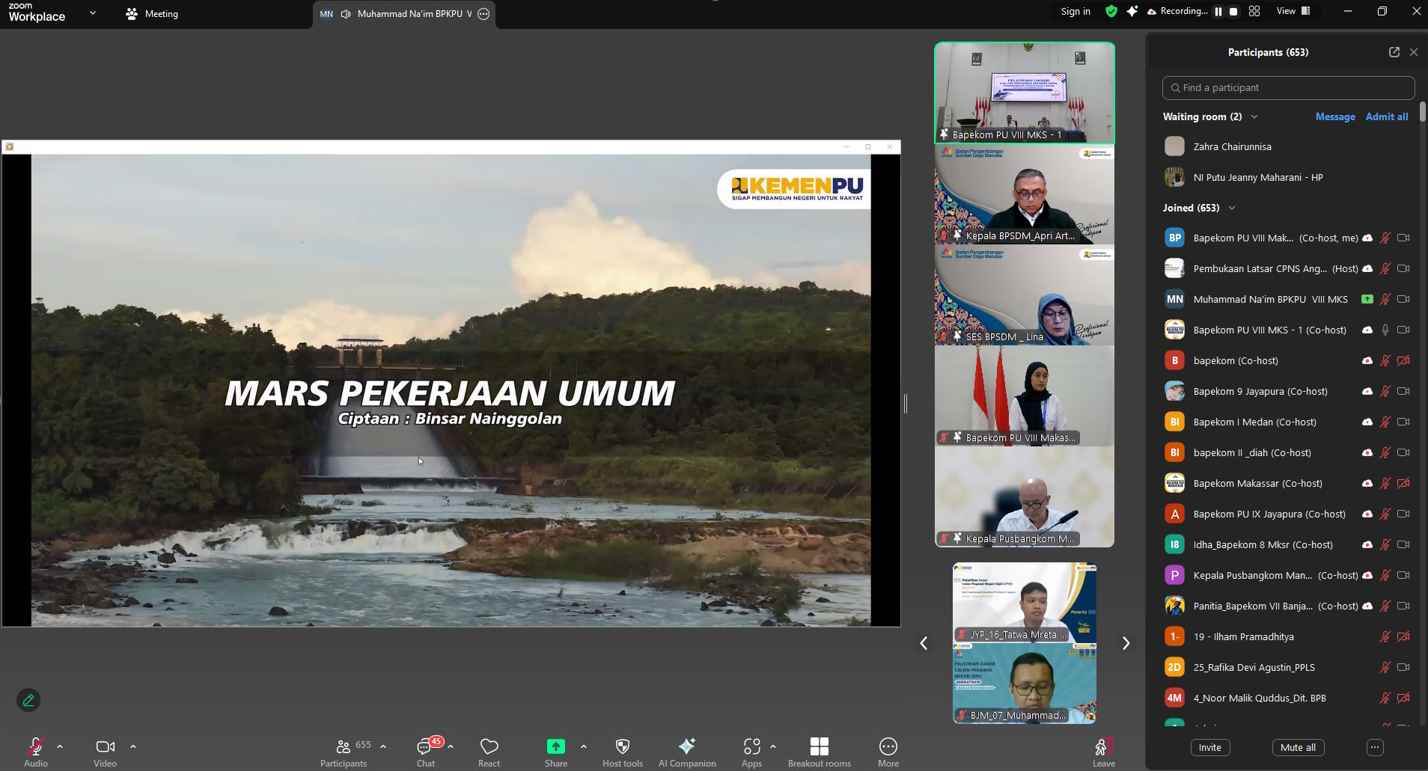Show previous page of video thumbnails
The image size is (1428, 771).
tap(924, 643)
